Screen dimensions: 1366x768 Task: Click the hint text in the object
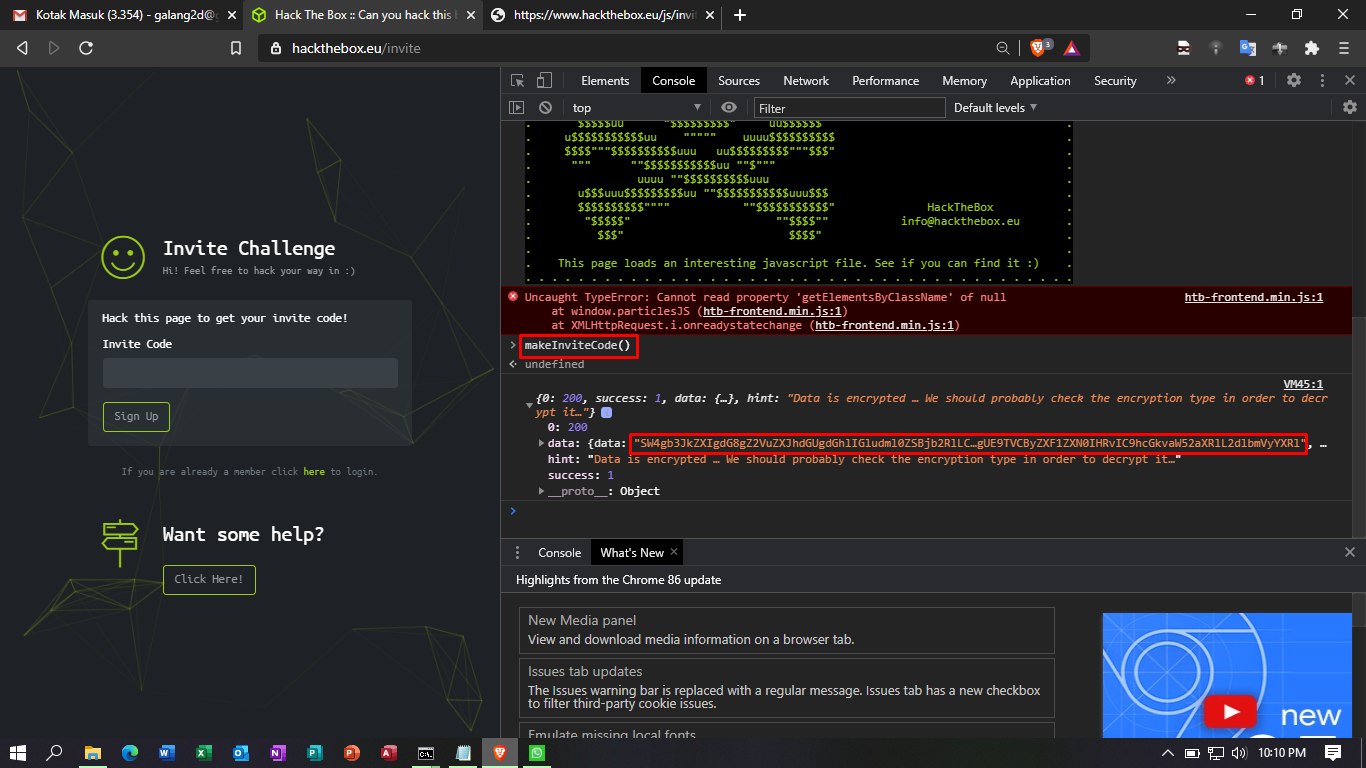click(865, 459)
